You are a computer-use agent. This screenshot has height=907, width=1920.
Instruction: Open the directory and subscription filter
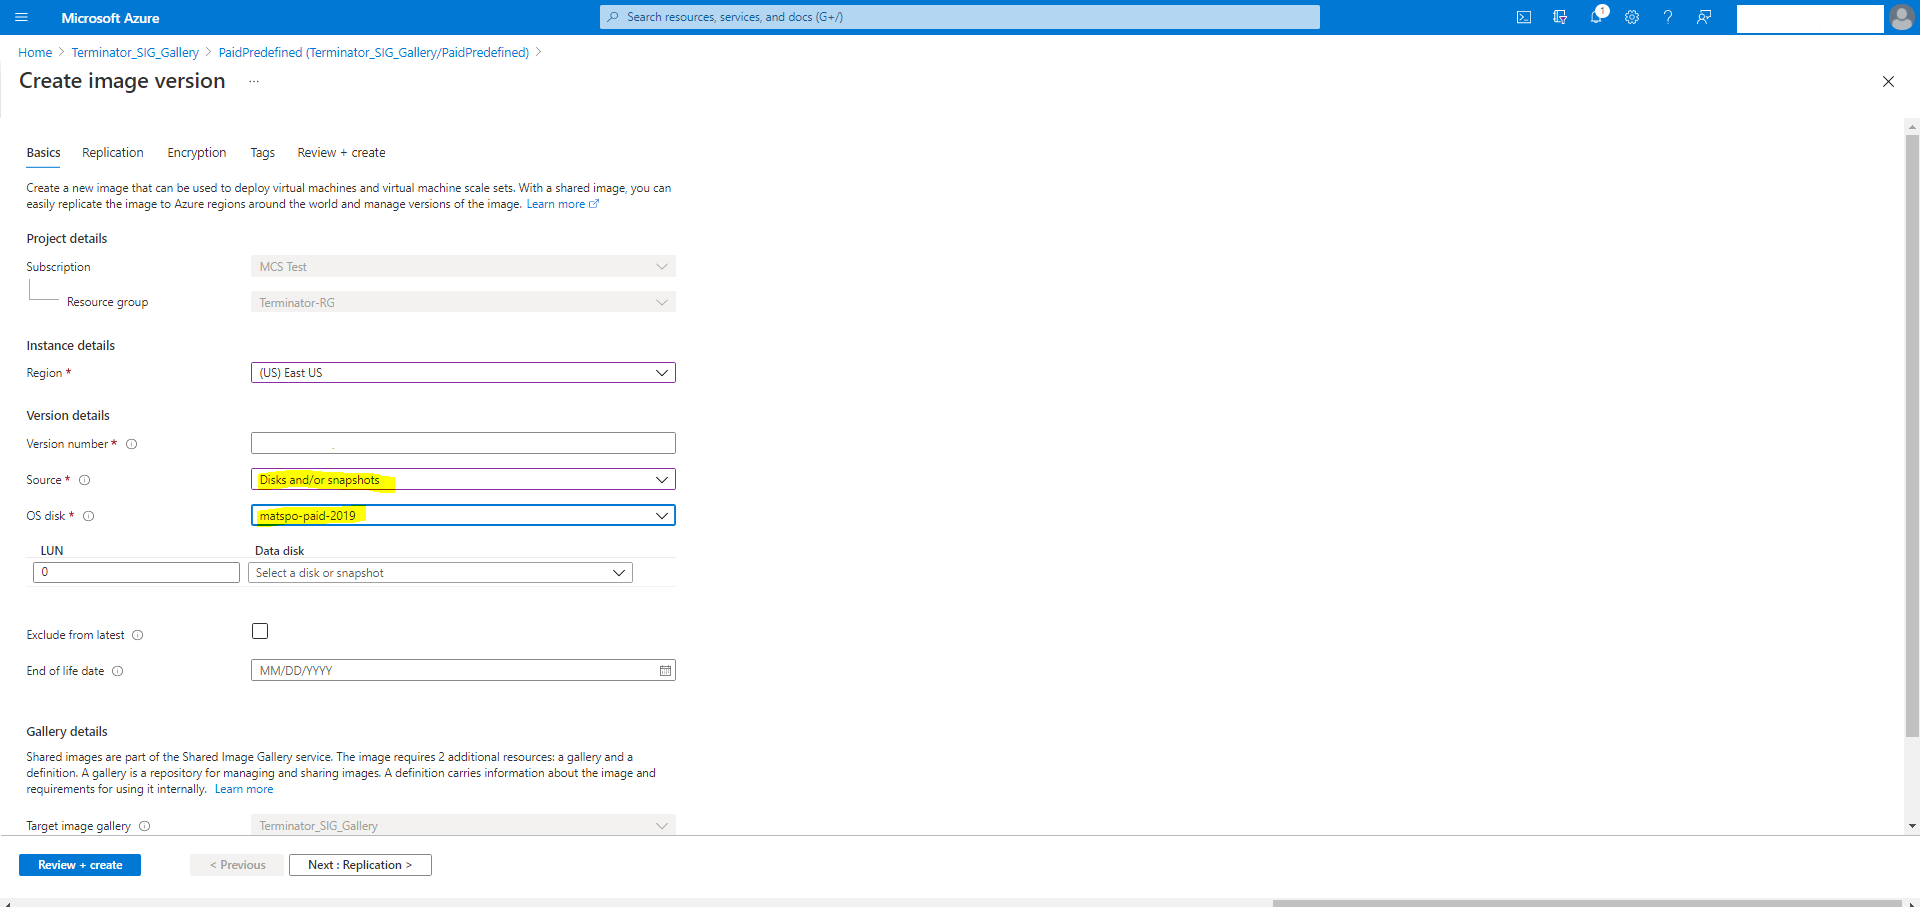1560,17
